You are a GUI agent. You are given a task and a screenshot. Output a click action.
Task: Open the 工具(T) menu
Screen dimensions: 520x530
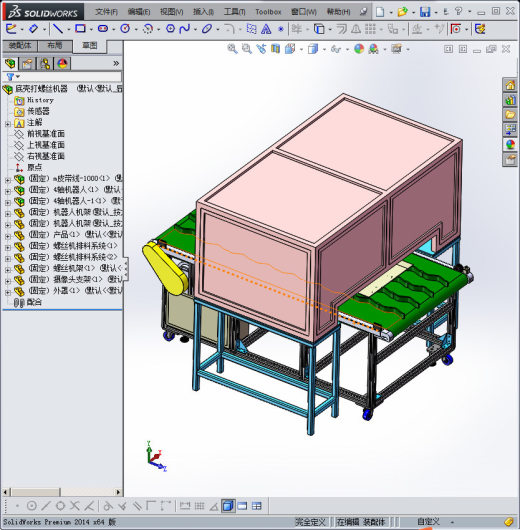click(x=234, y=11)
